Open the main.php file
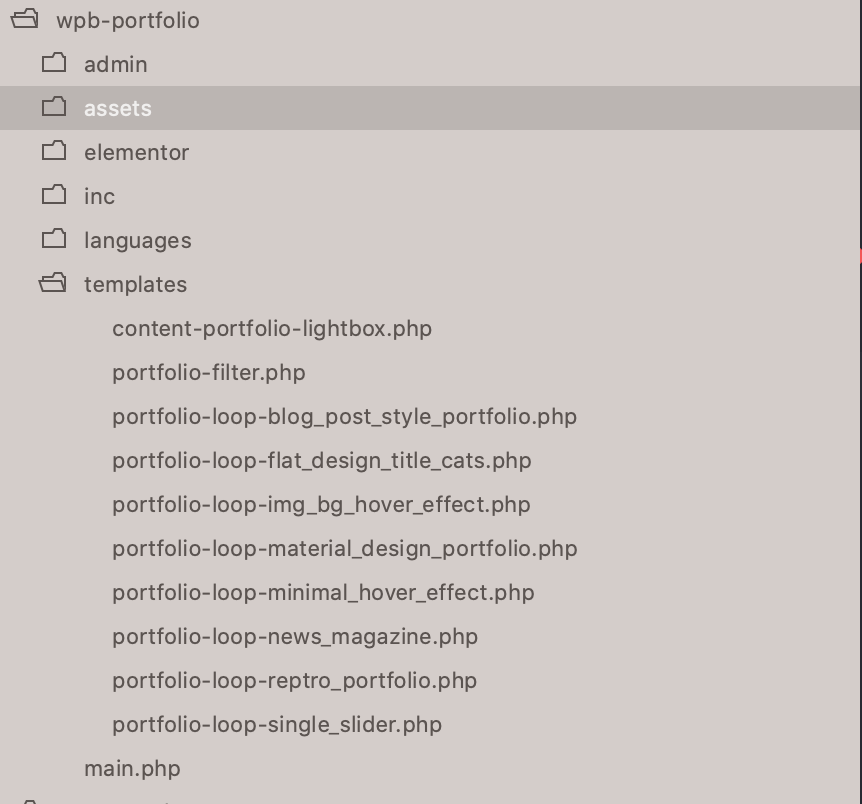 click(x=132, y=769)
